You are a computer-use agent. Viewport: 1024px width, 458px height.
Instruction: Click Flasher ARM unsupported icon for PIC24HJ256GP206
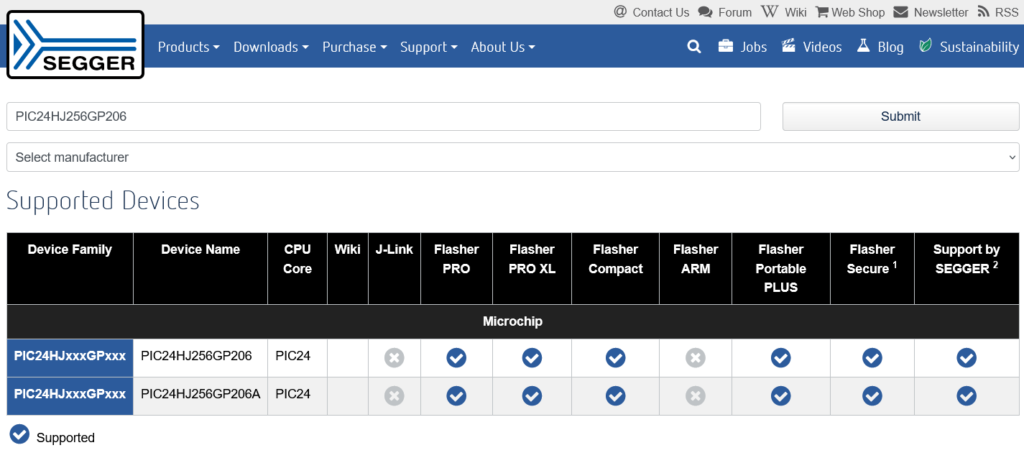click(696, 358)
